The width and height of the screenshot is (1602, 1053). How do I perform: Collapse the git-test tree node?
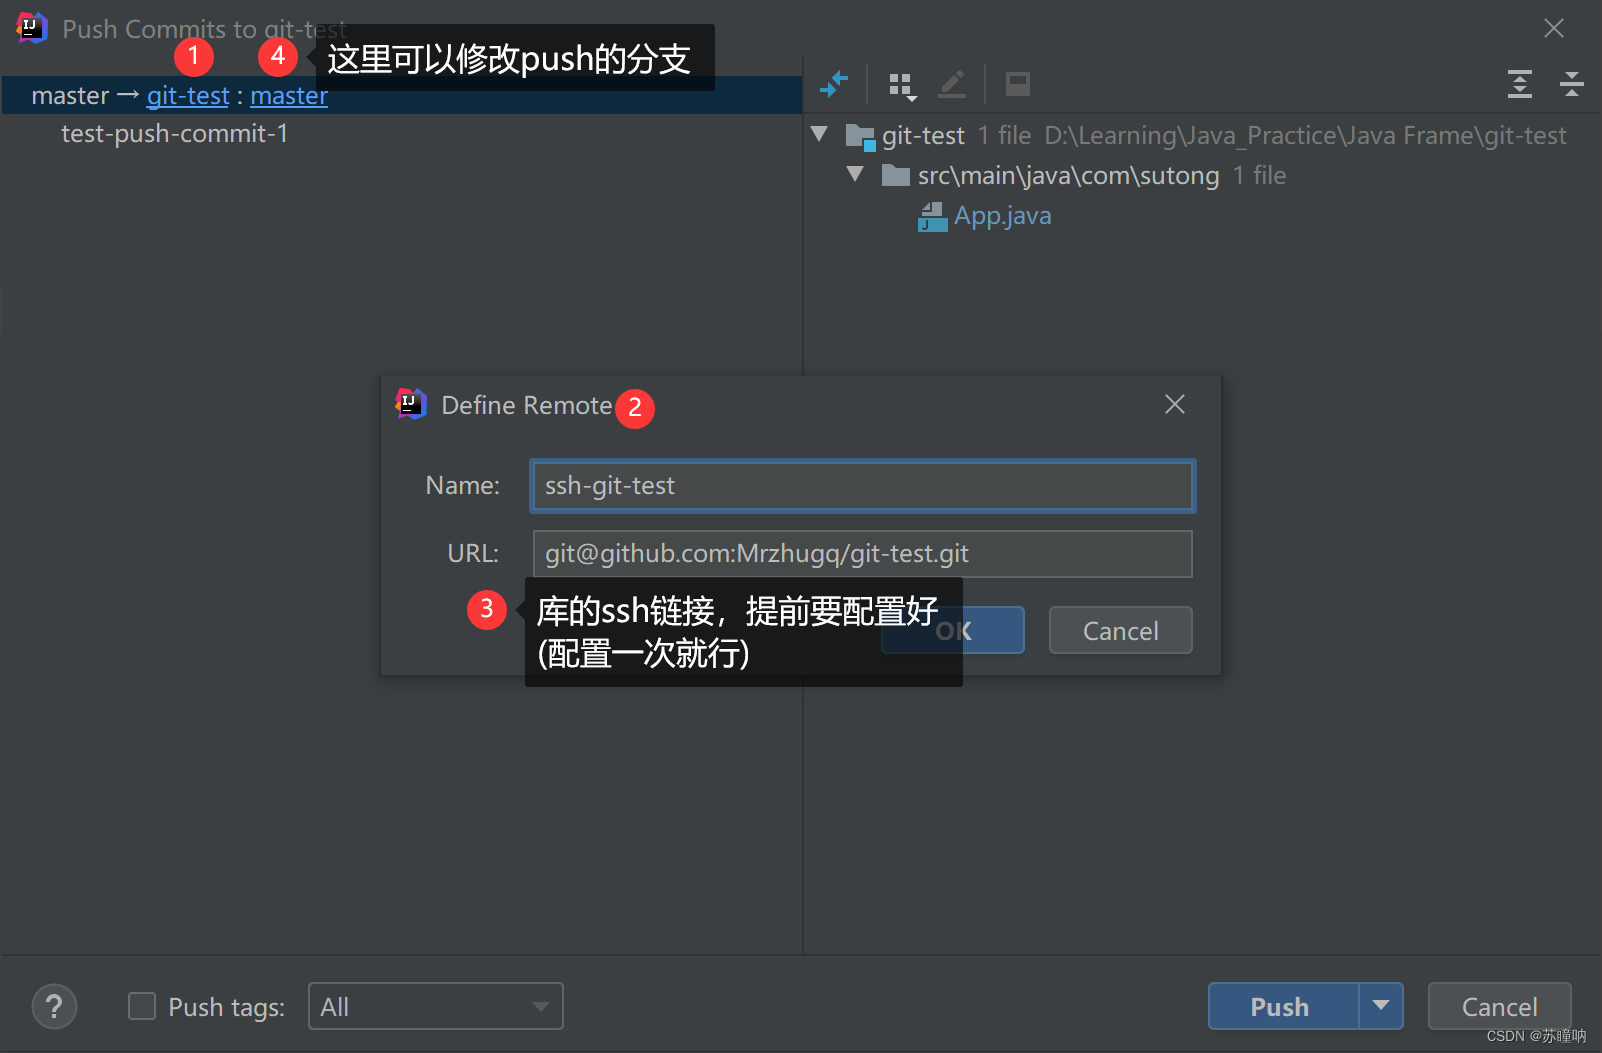tap(819, 134)
